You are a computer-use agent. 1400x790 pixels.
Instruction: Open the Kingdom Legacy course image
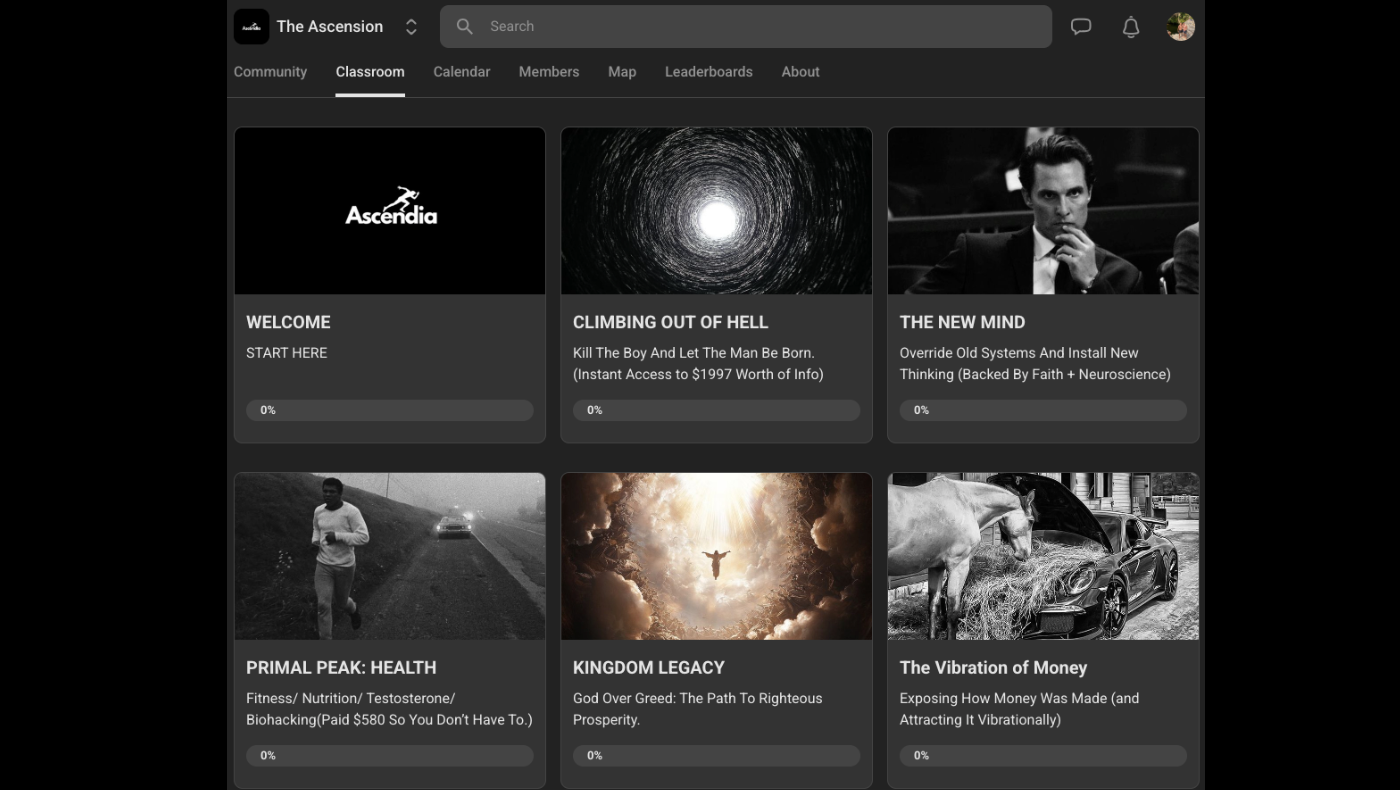716,556
